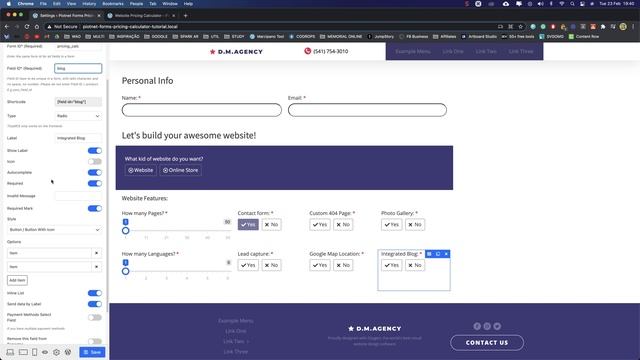Click the Email input field
The image size is (640, 360).
(367, 110)
